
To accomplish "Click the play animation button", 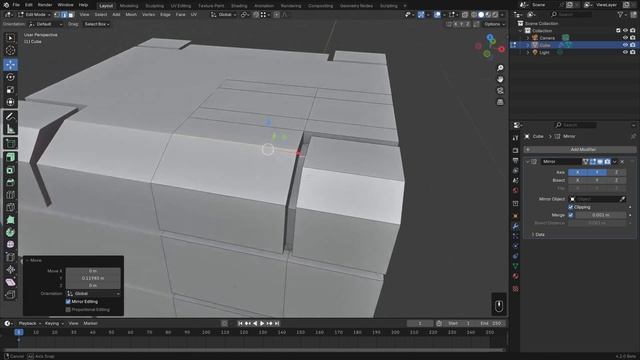I will pyautogui.click(x=262, y=323).
